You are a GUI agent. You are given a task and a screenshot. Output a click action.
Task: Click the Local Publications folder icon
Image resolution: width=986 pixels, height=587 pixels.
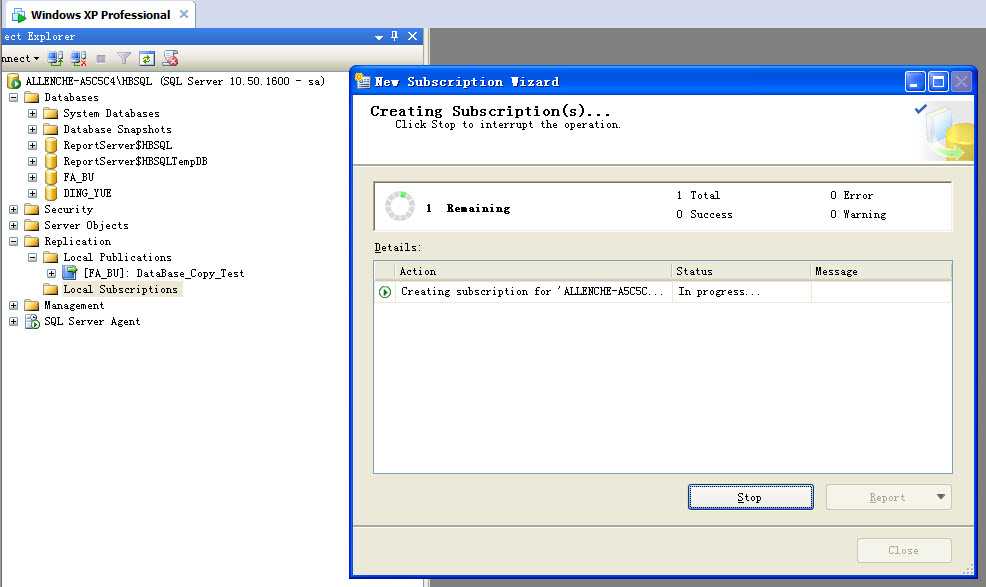point(51,257)
